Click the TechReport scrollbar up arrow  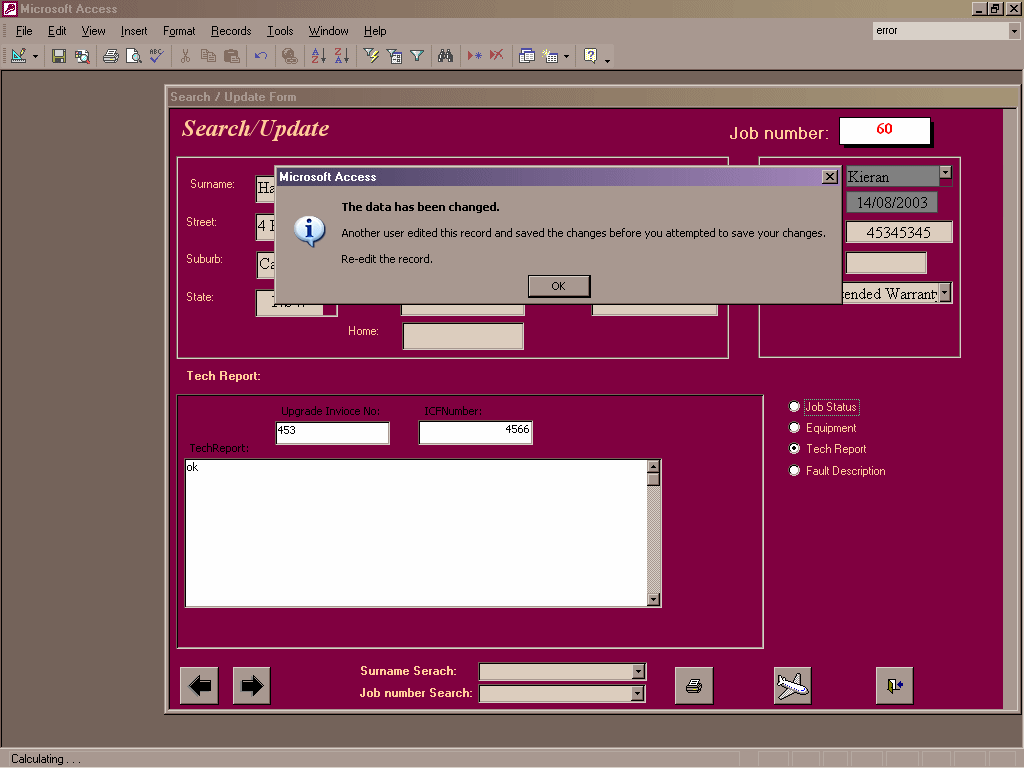653,466
